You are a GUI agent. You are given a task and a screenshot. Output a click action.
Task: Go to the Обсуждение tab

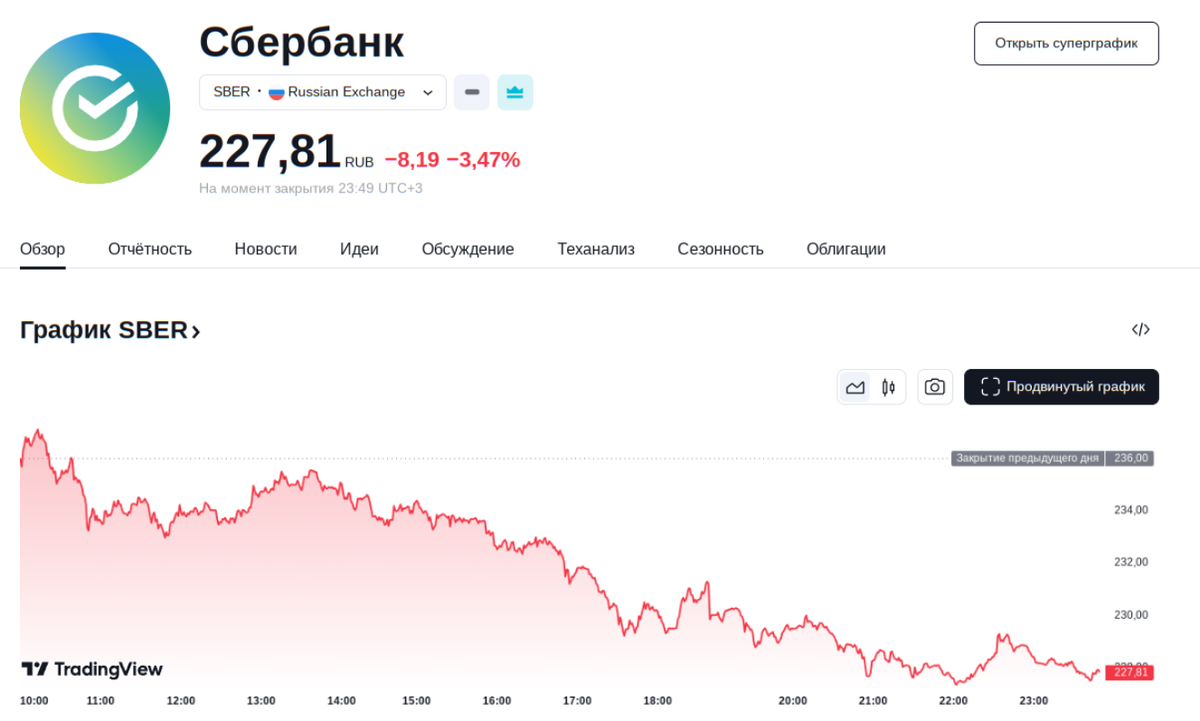click(x=468, y=249)
